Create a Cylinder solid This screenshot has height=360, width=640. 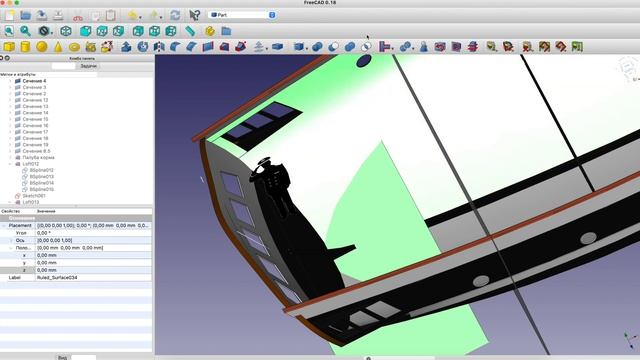pos(25,47)
